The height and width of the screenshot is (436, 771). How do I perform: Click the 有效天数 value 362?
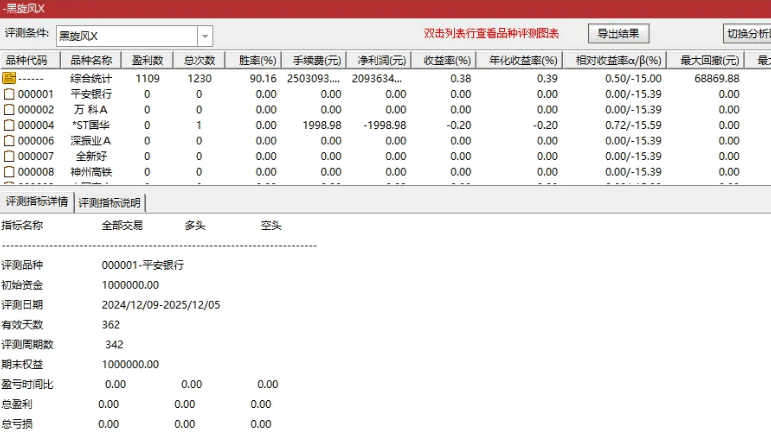pos(111,325)
